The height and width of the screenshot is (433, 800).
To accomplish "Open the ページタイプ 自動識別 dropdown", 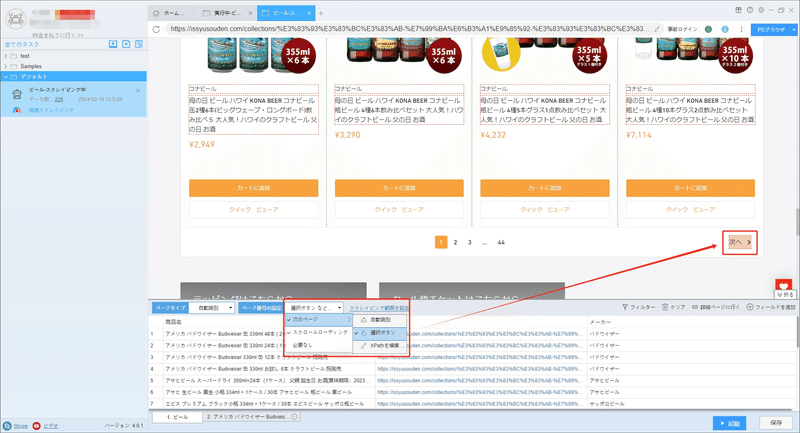I will [212, 308].
